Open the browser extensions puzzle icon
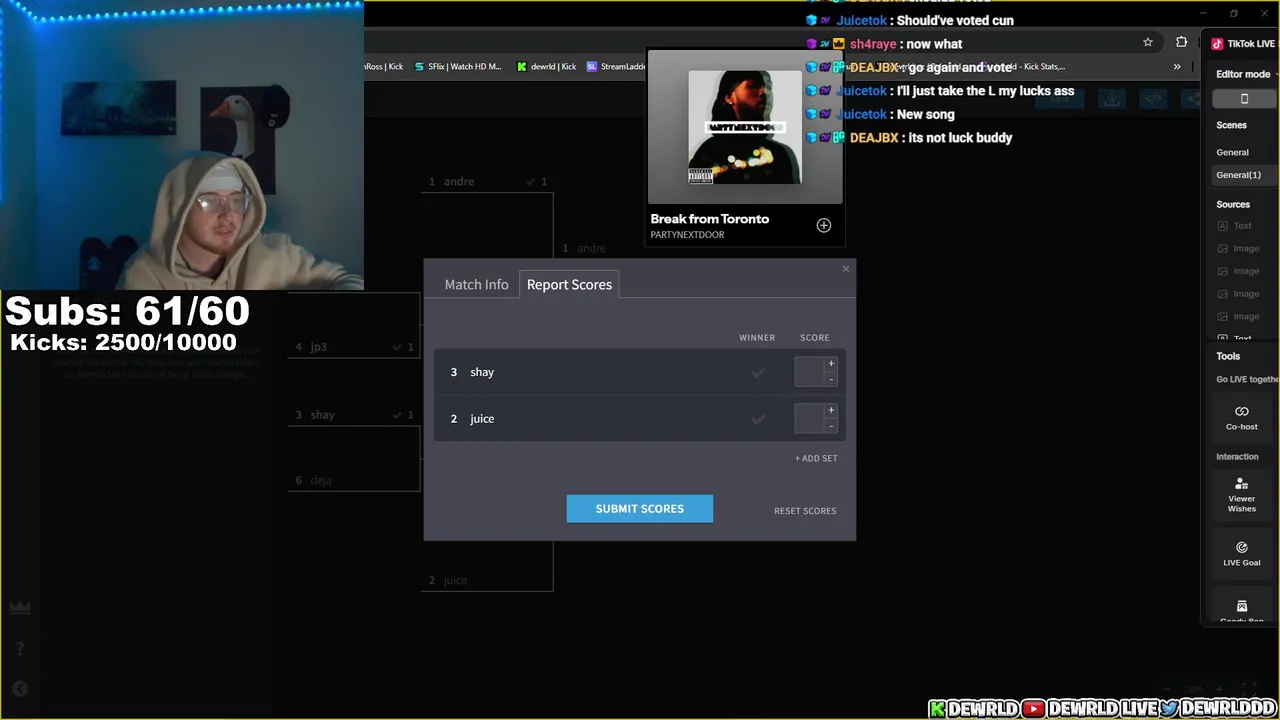This screenshot has width=1280, height=720. (x=1182, y=42)
